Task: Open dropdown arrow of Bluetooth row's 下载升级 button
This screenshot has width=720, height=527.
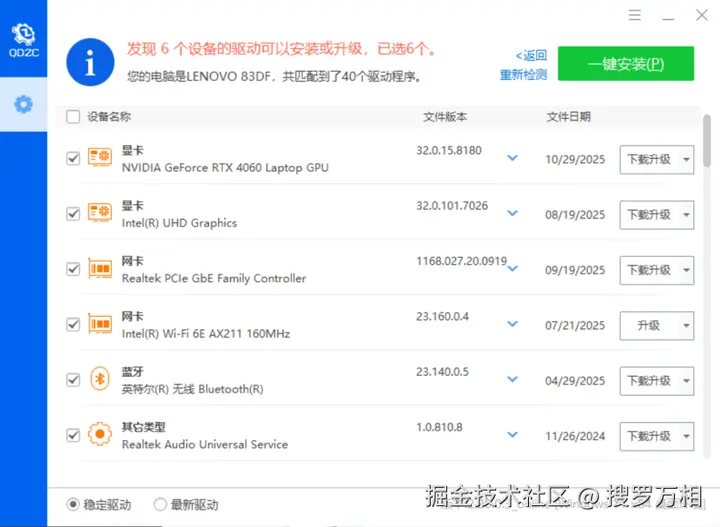Action: pos(686,381)
